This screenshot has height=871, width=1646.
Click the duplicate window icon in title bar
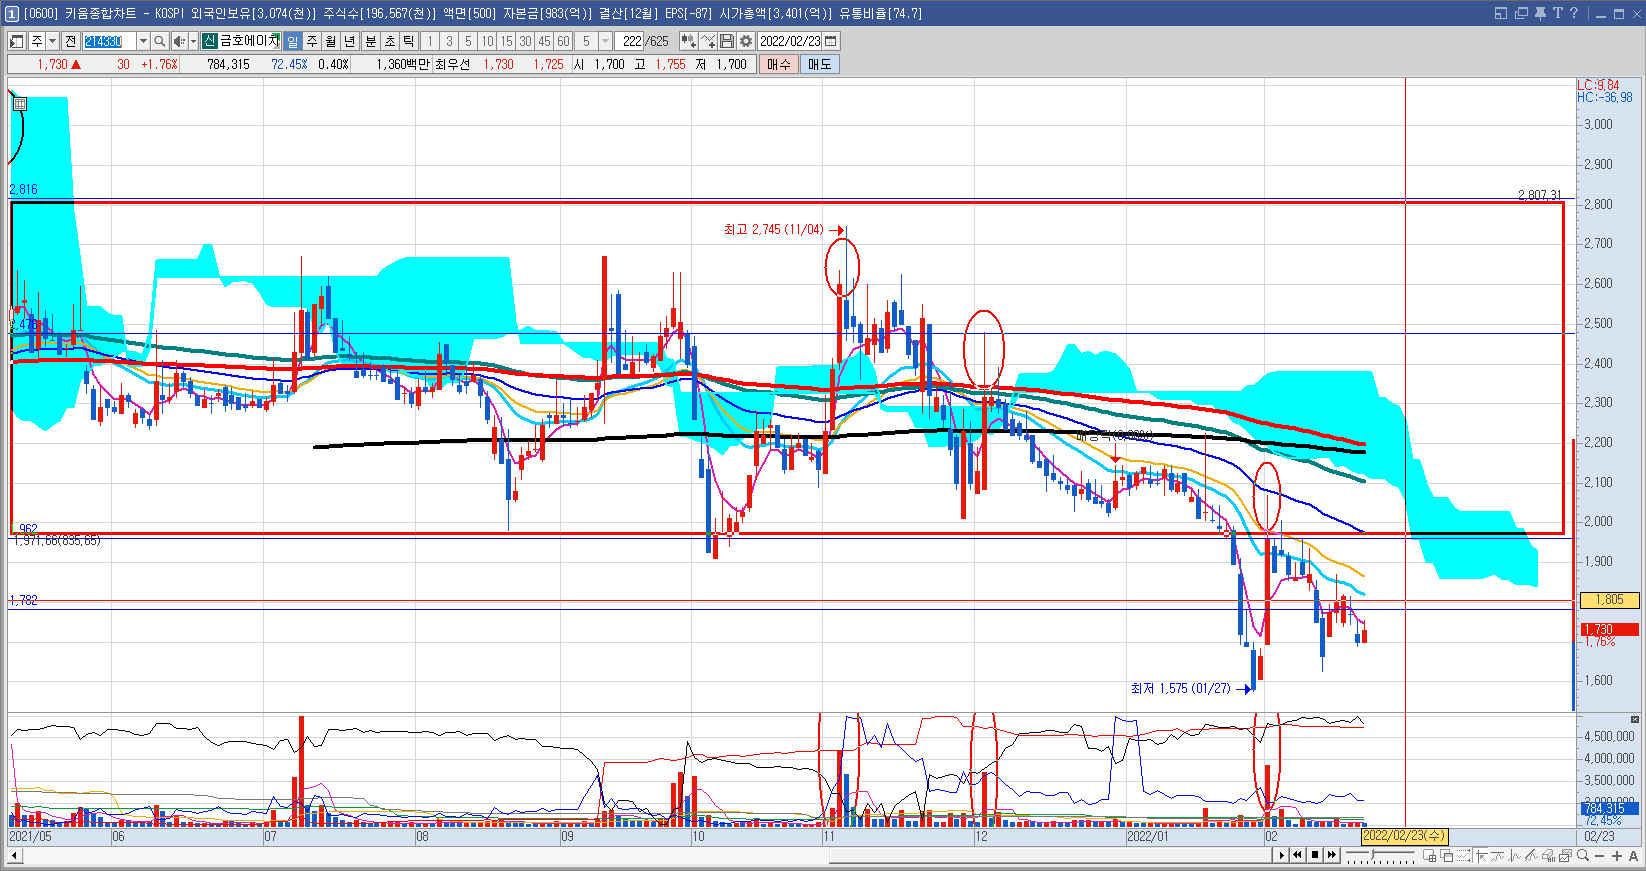pos(1521,13)
